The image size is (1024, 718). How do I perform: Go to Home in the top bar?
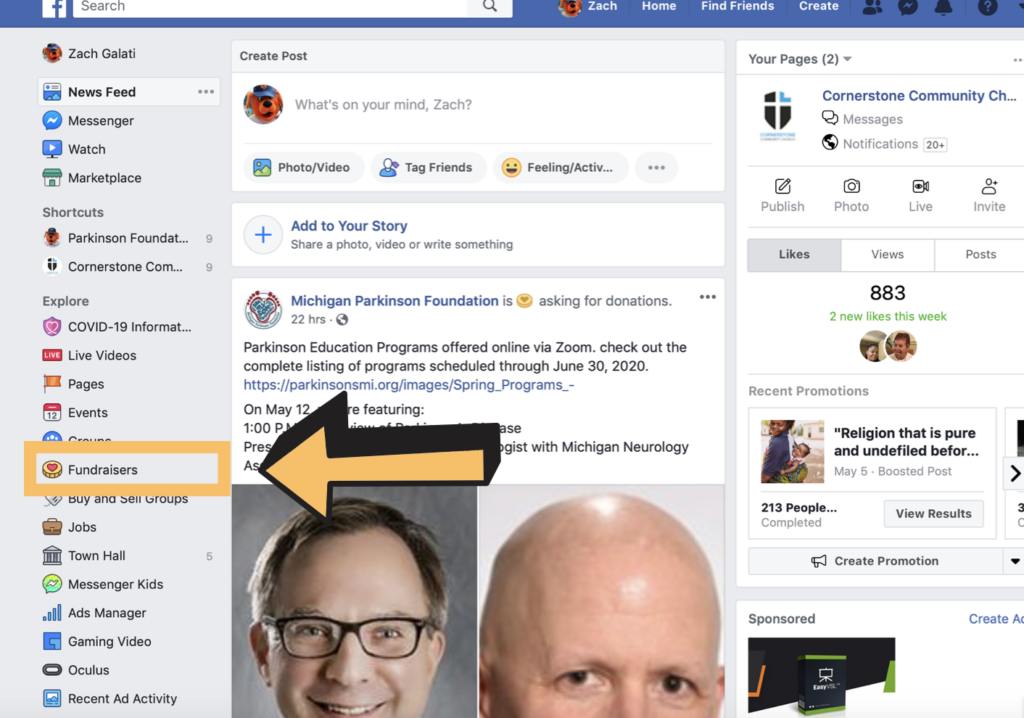click(x=659, y=7)
